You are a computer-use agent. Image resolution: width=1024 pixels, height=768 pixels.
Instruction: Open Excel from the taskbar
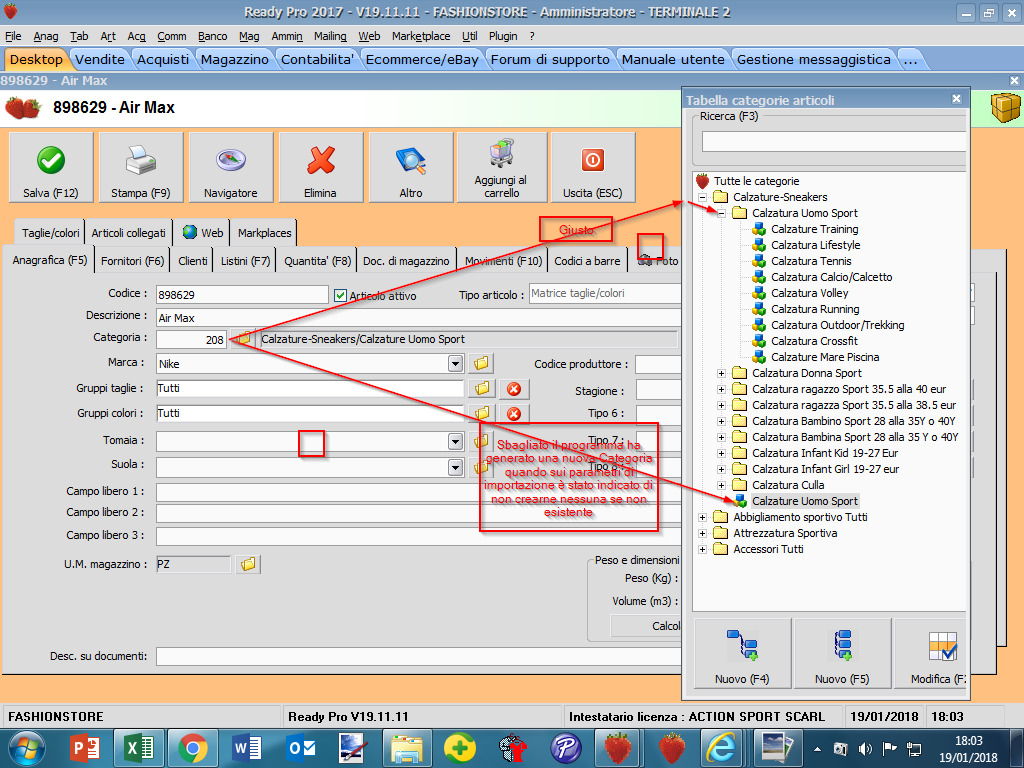pos(138,748)
